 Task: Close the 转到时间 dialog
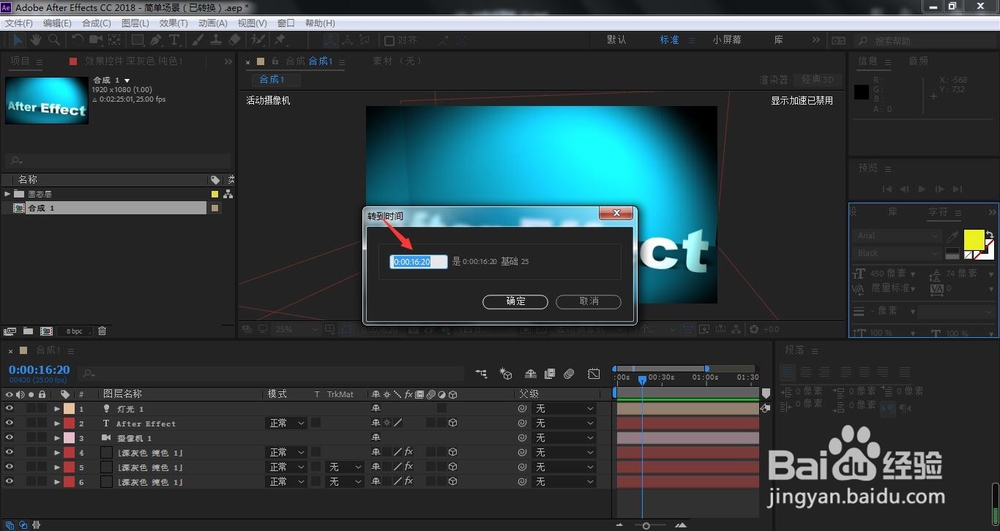[x=616, y=214]
